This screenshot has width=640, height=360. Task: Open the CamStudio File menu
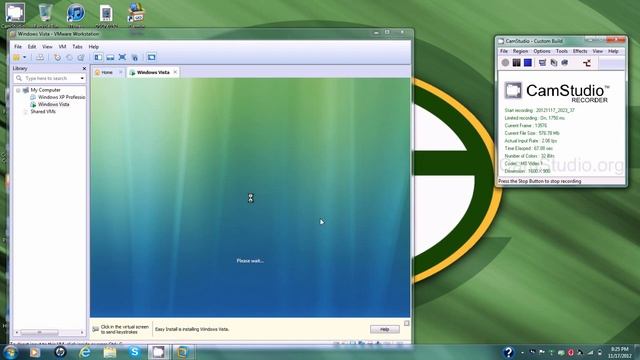tap(504, 51)
